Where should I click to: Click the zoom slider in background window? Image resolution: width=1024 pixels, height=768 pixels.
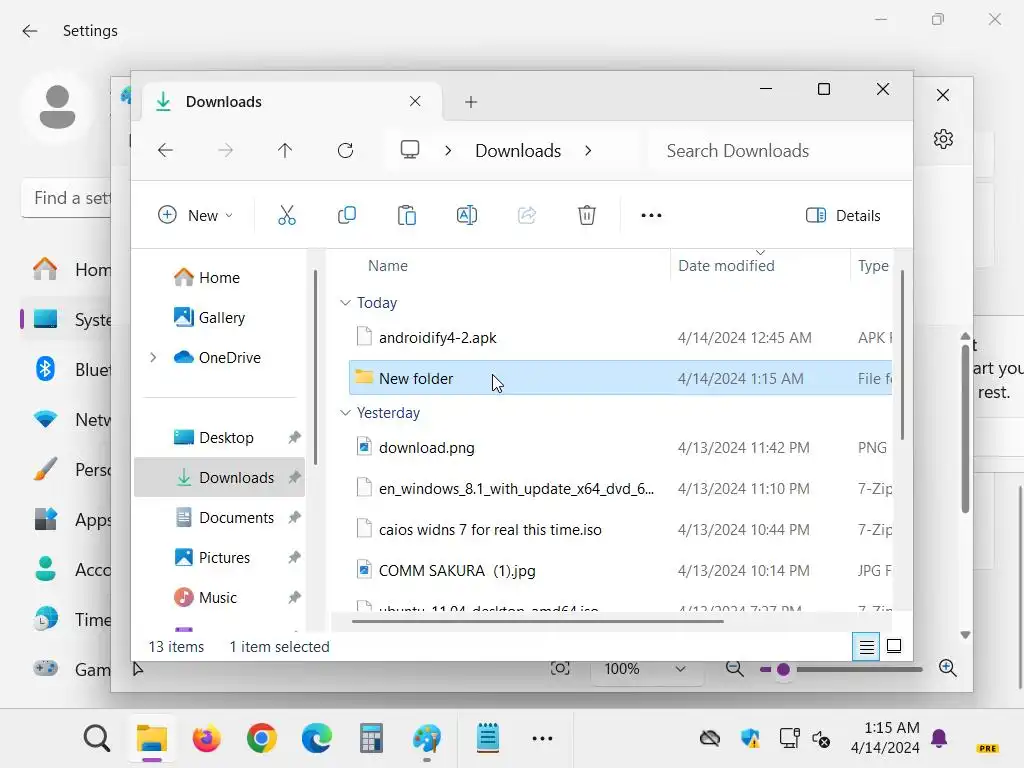pyautogui.click(x=842, y=669)
